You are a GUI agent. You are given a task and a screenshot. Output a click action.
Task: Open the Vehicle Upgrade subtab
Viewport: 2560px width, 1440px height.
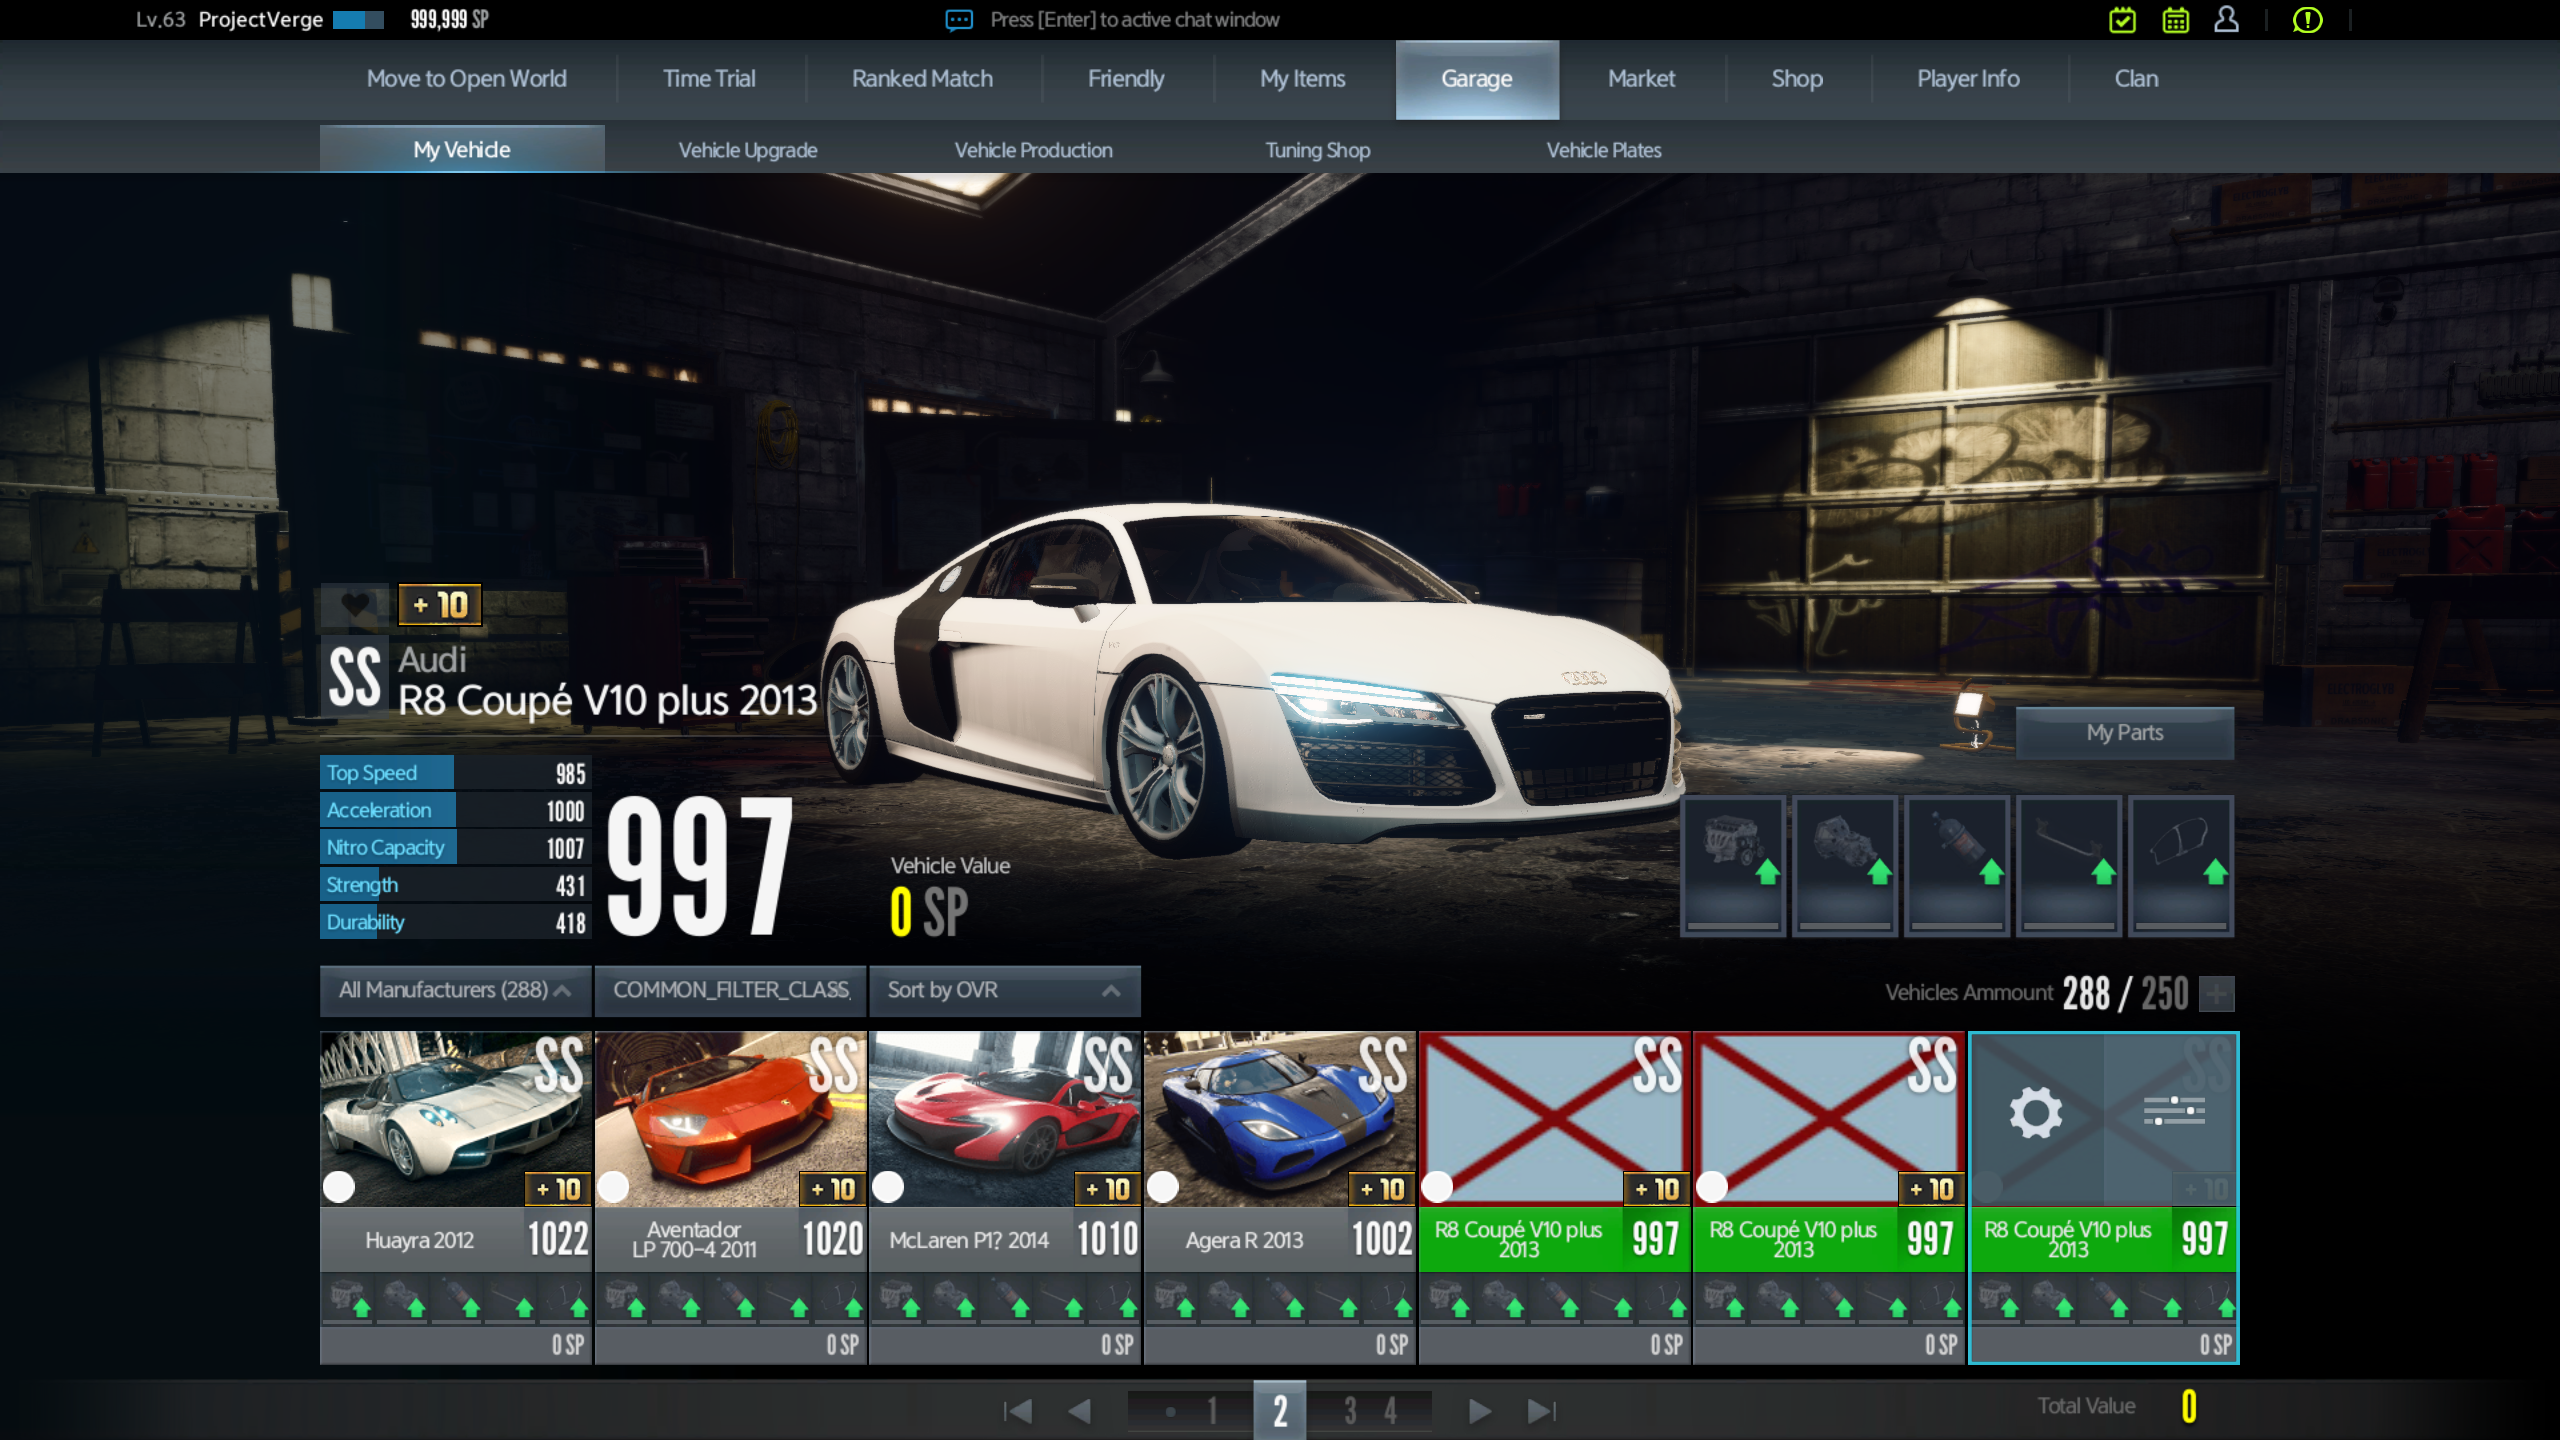(x=748, y=150)
